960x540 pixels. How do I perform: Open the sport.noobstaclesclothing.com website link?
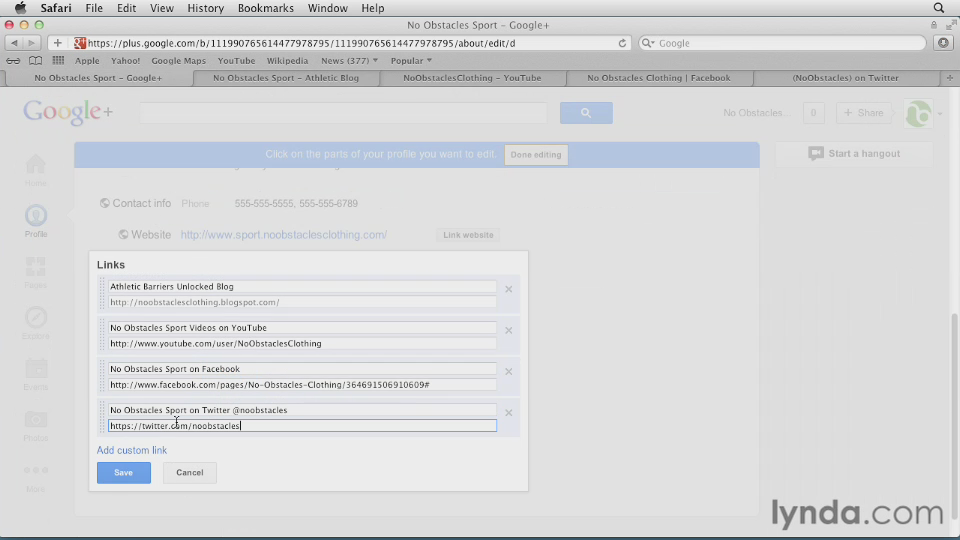[283, 234]
